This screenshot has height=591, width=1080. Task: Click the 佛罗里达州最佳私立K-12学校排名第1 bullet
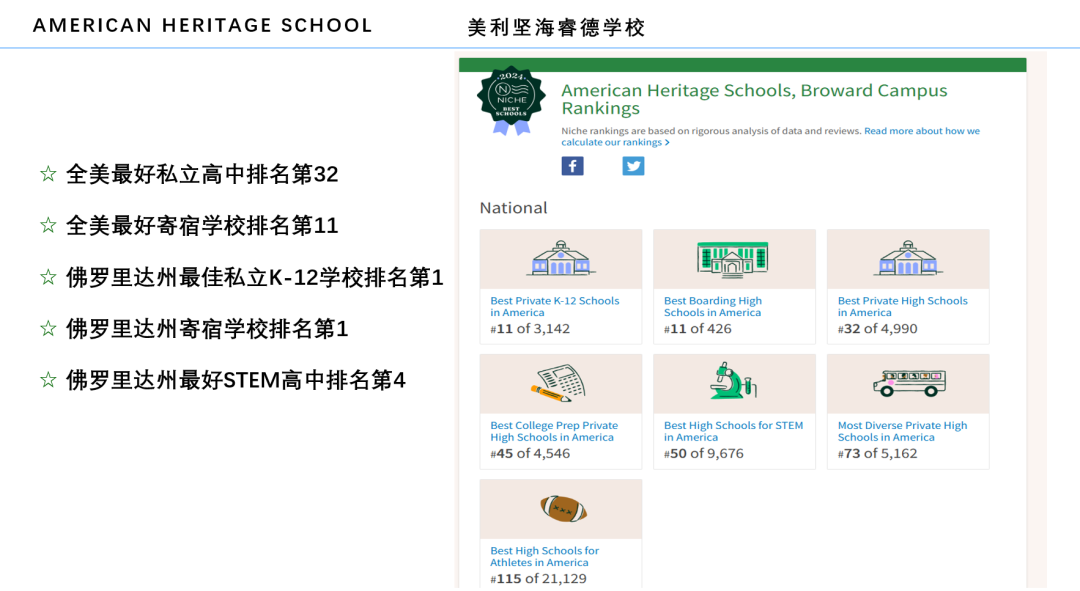pos(255,277)
